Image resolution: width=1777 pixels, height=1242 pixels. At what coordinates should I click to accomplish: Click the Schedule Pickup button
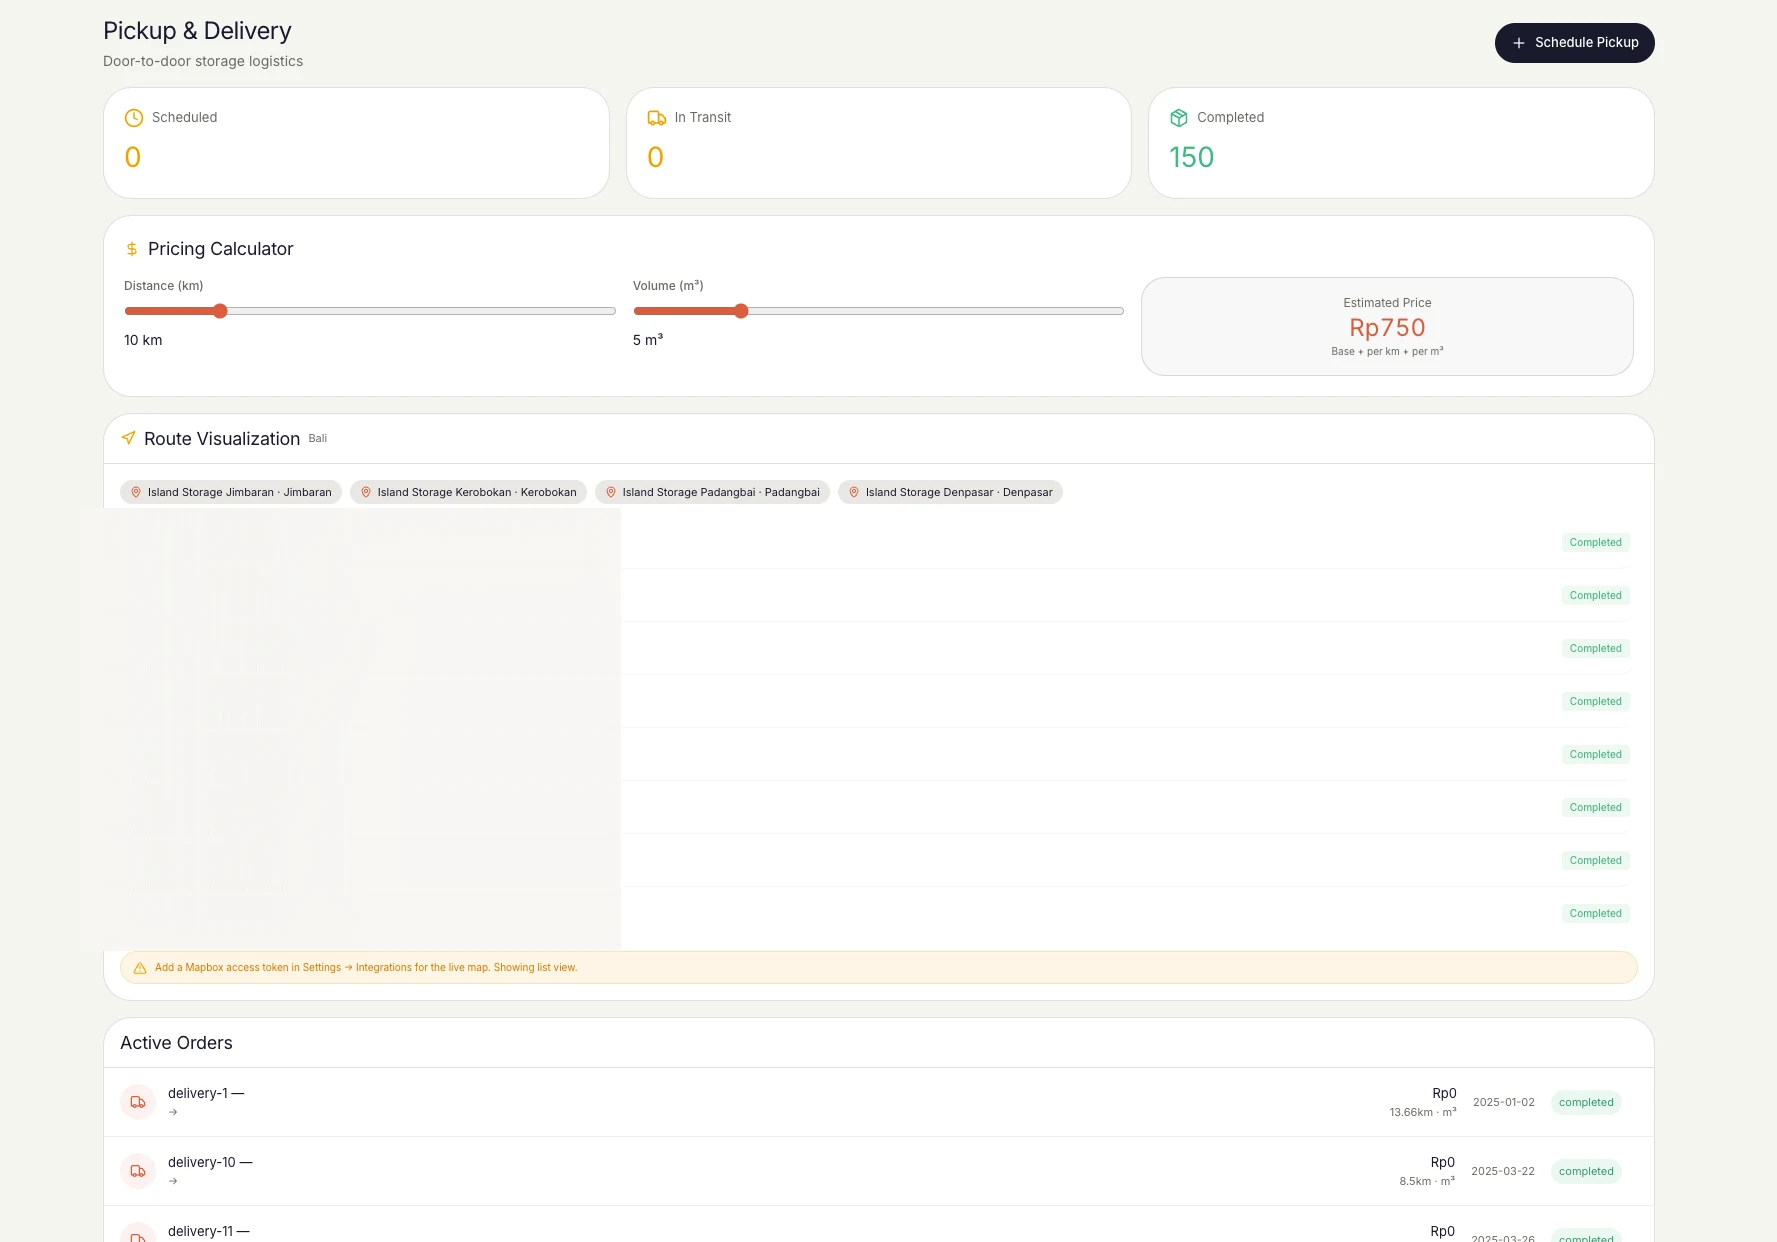coord(1574,43)
